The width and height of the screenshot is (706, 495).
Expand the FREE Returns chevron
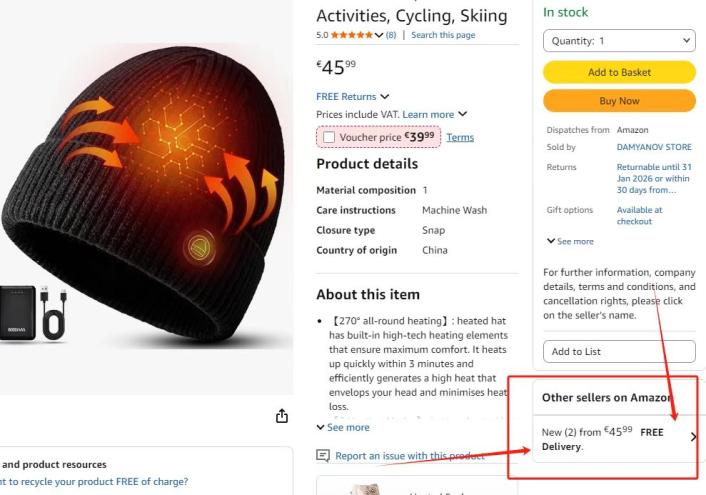385,97
